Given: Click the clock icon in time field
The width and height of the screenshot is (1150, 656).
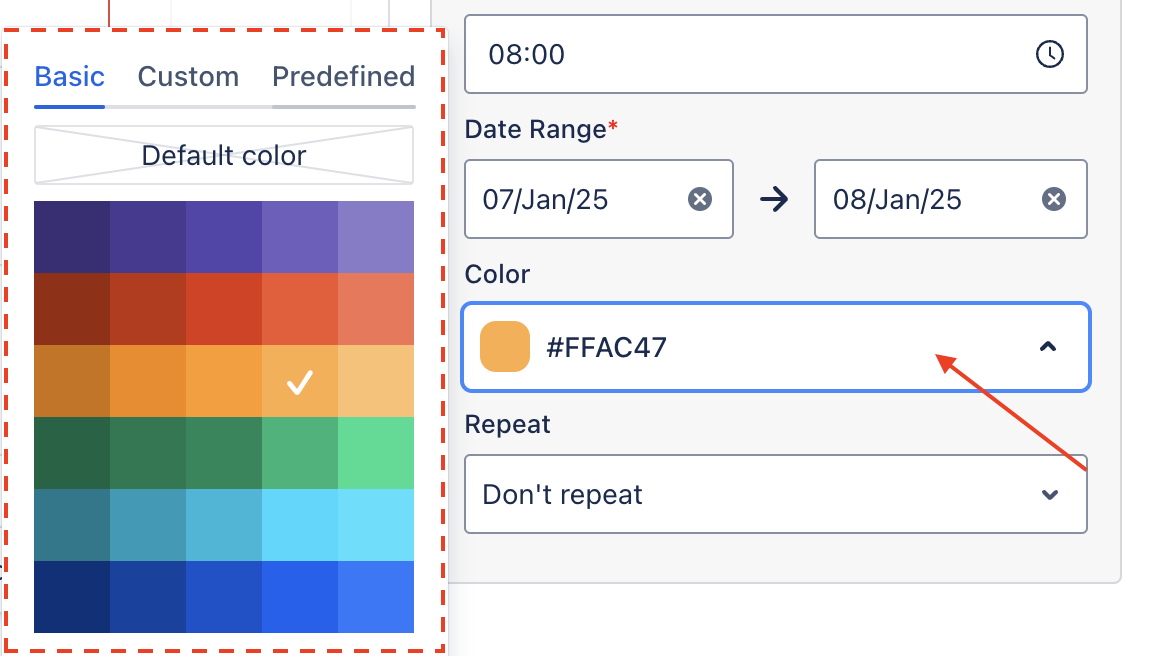Looking at the screenshot, I should click(x=1050, y=54).
